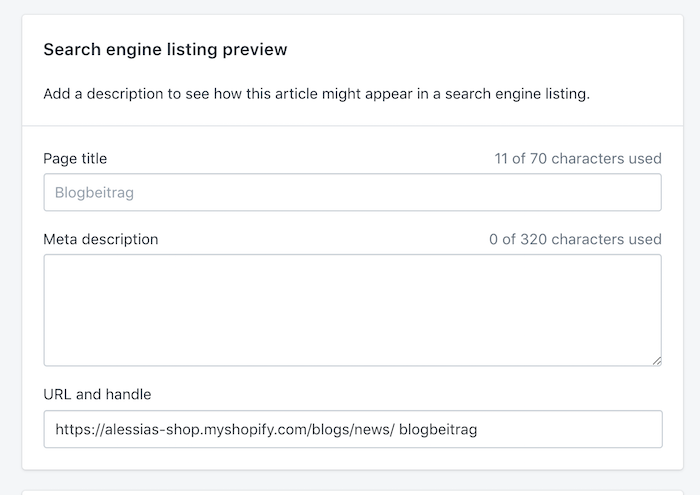Screen dimensions: 700x495
Task: Click the "Meta description" field label
Action: (100, 239)
